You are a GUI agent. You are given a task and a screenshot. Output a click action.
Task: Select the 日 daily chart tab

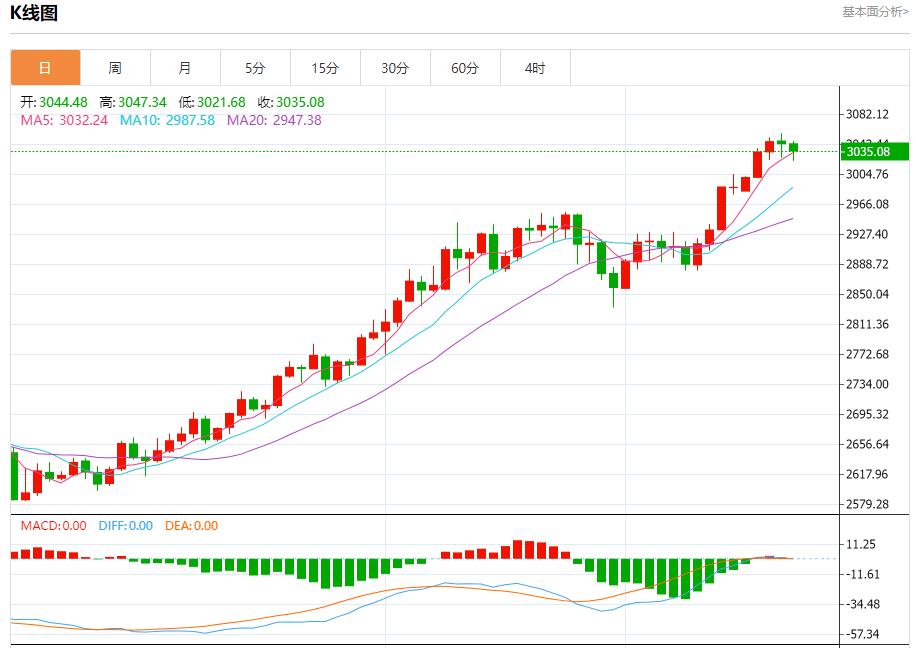tap(45, 68)
